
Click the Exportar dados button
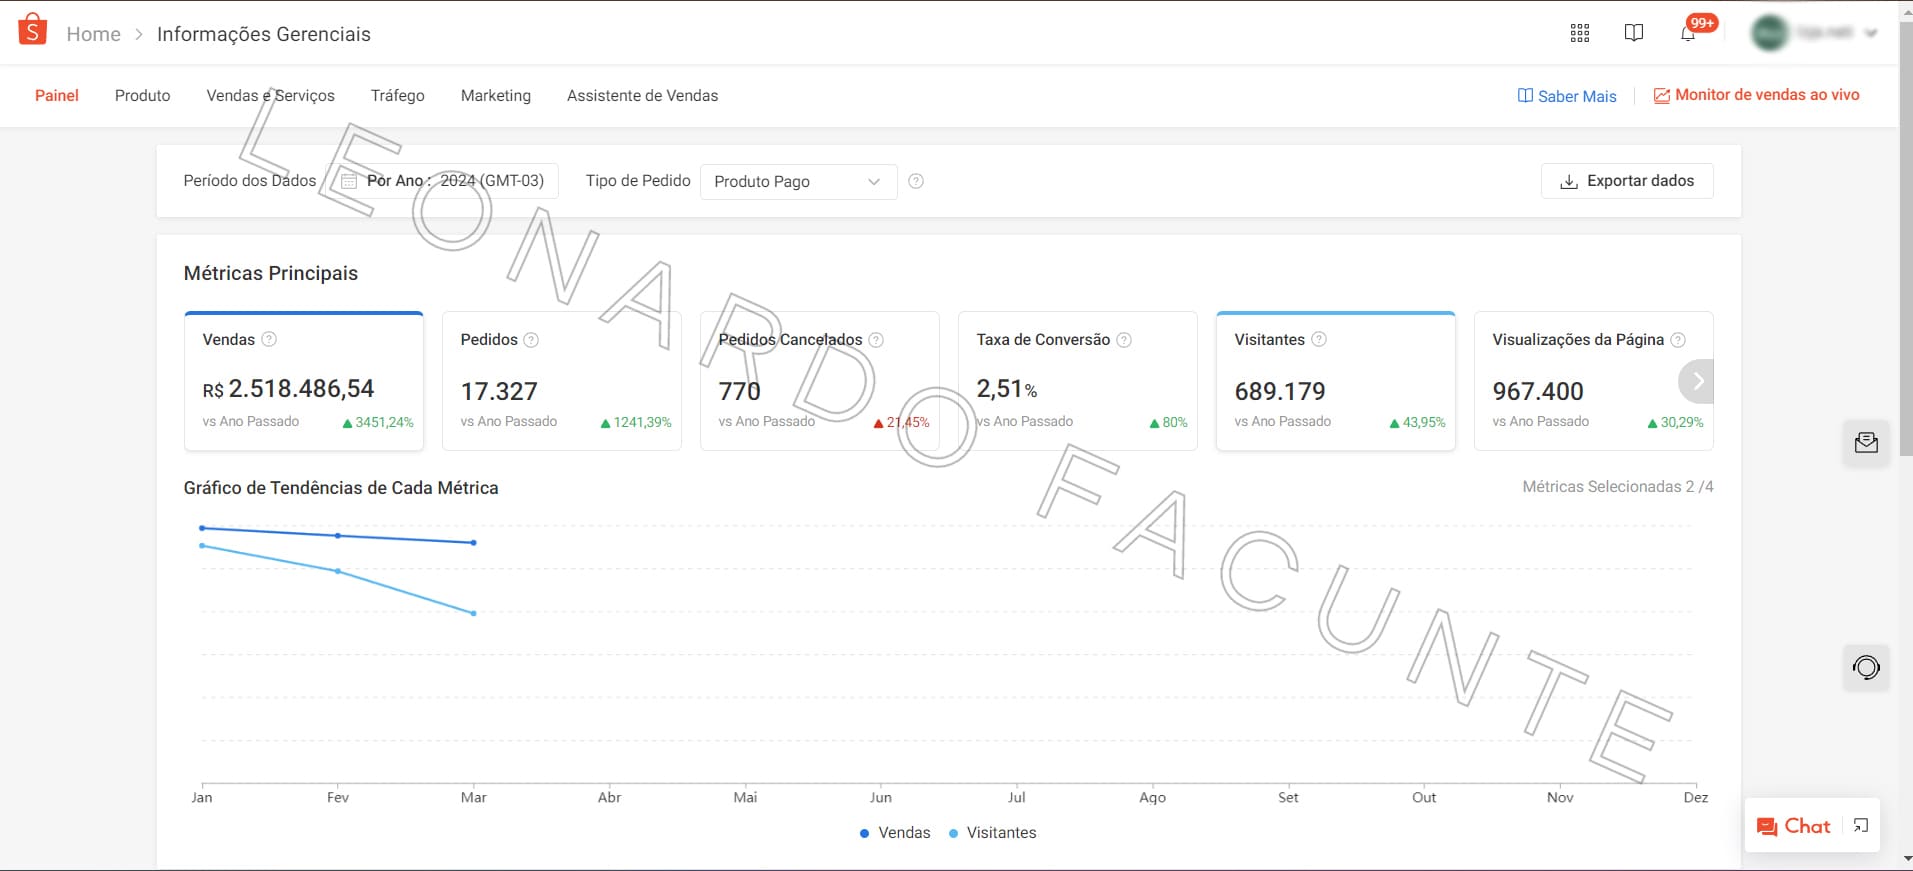coord(1627,181)
